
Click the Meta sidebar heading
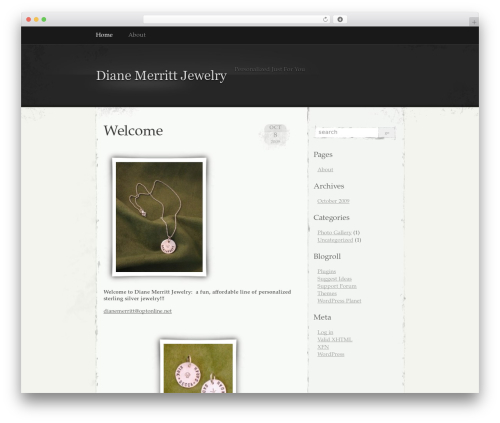322,317
